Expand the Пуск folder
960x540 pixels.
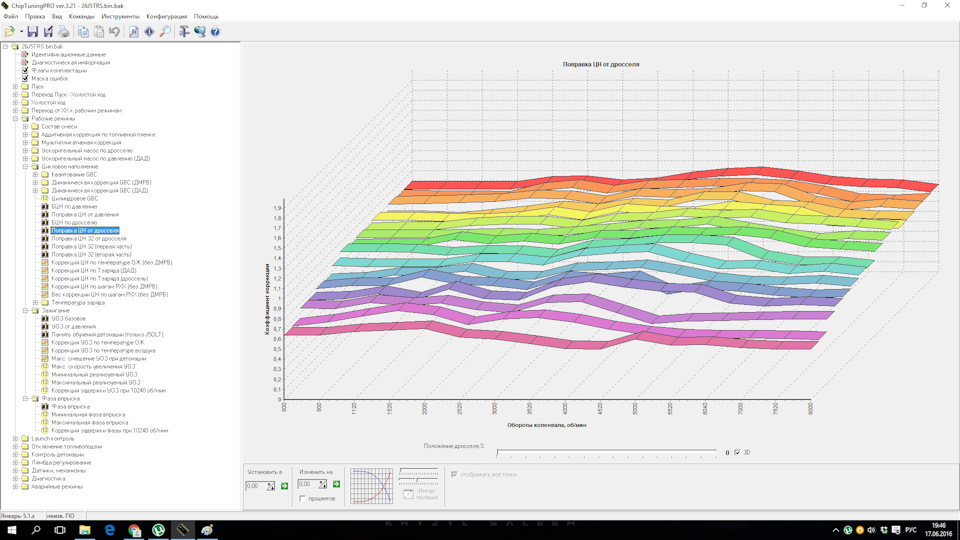click(15, 86)
